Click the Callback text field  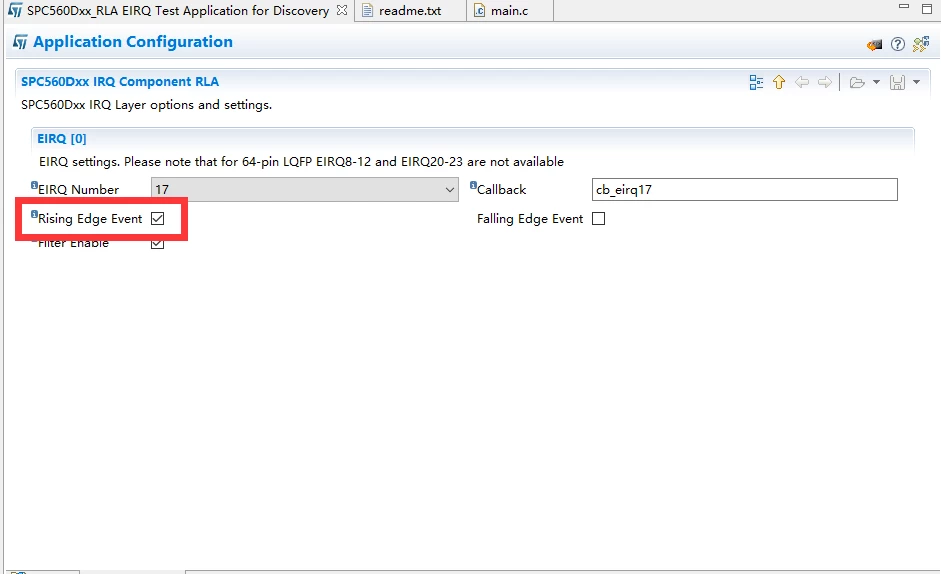click(744, 190)
